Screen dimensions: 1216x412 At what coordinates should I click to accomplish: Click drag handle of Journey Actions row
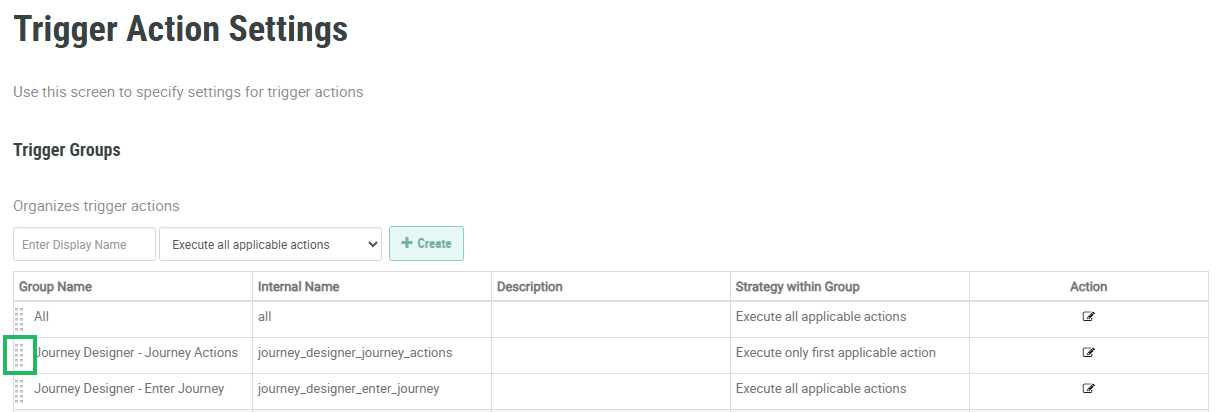pos(19,355)
